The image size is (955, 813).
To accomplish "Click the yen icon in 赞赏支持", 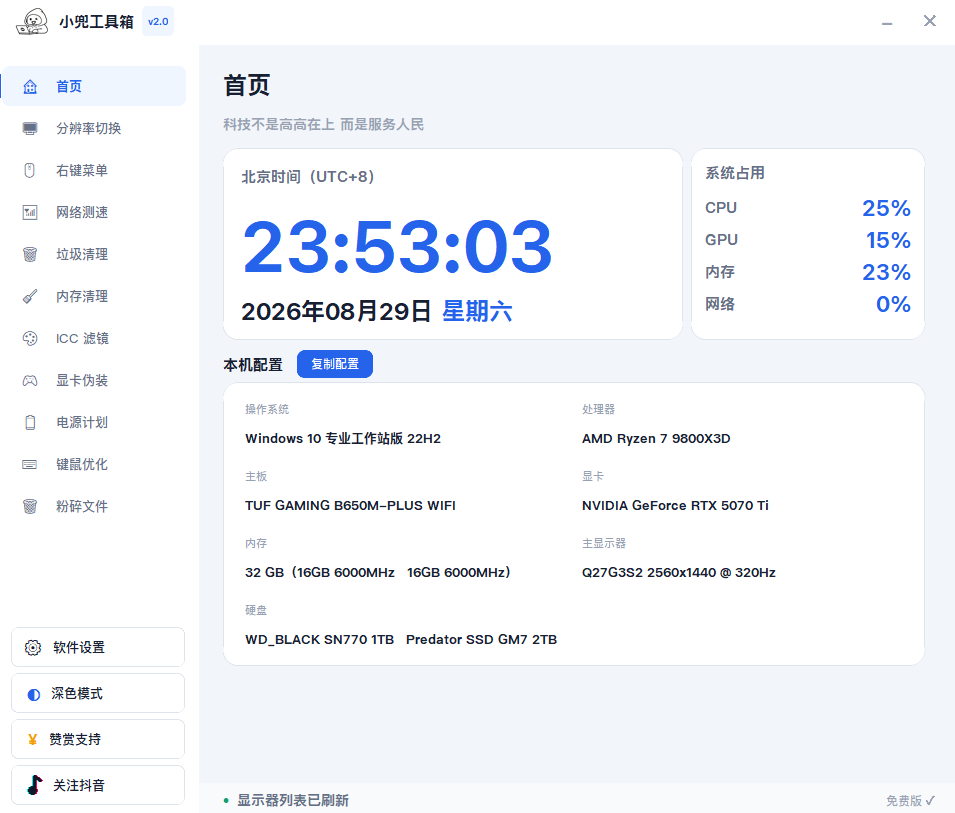I will point(33,740).
